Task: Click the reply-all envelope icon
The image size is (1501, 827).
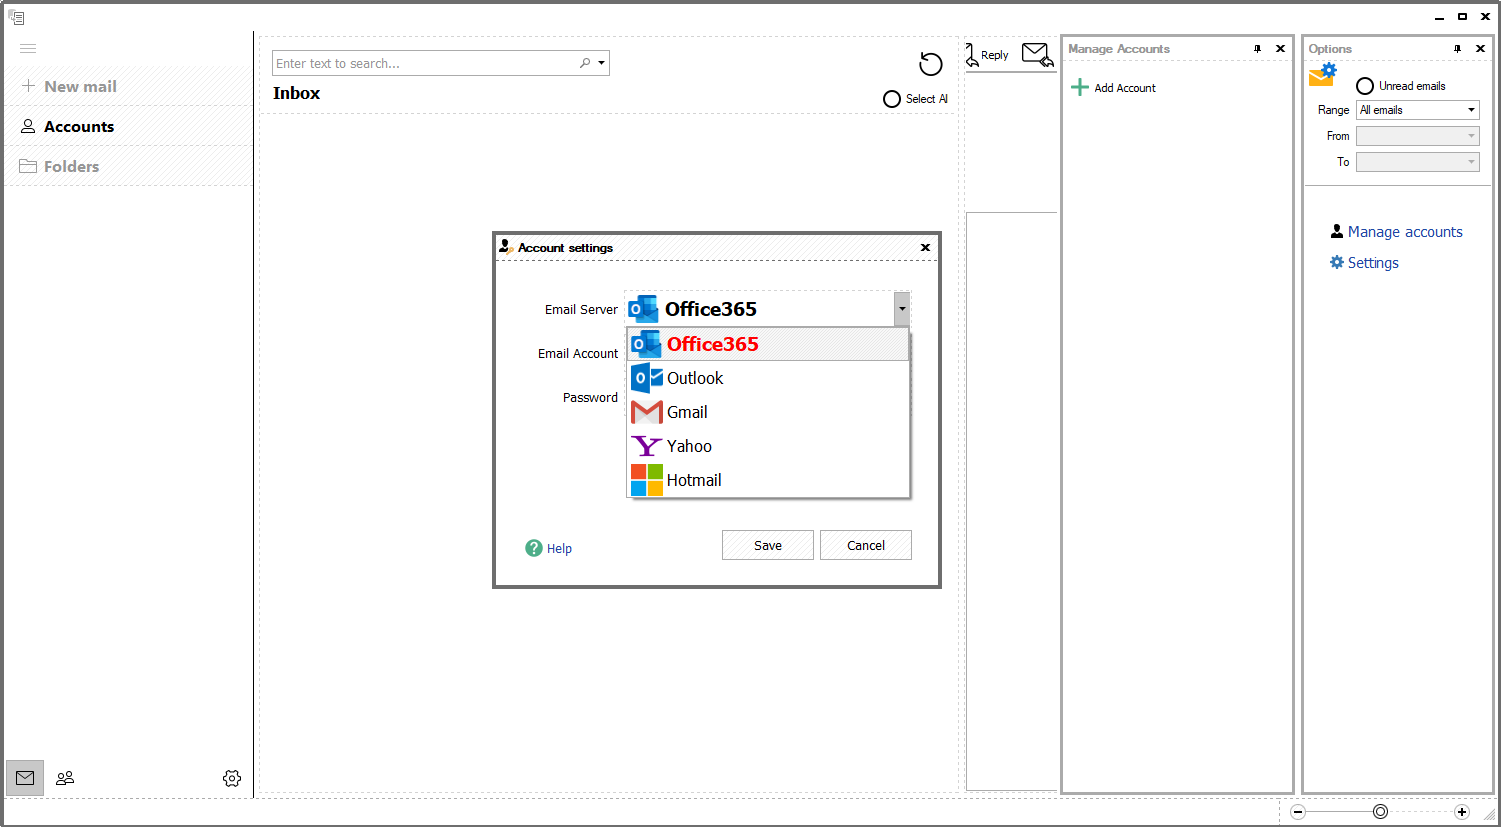Action: pos(1038,55)
